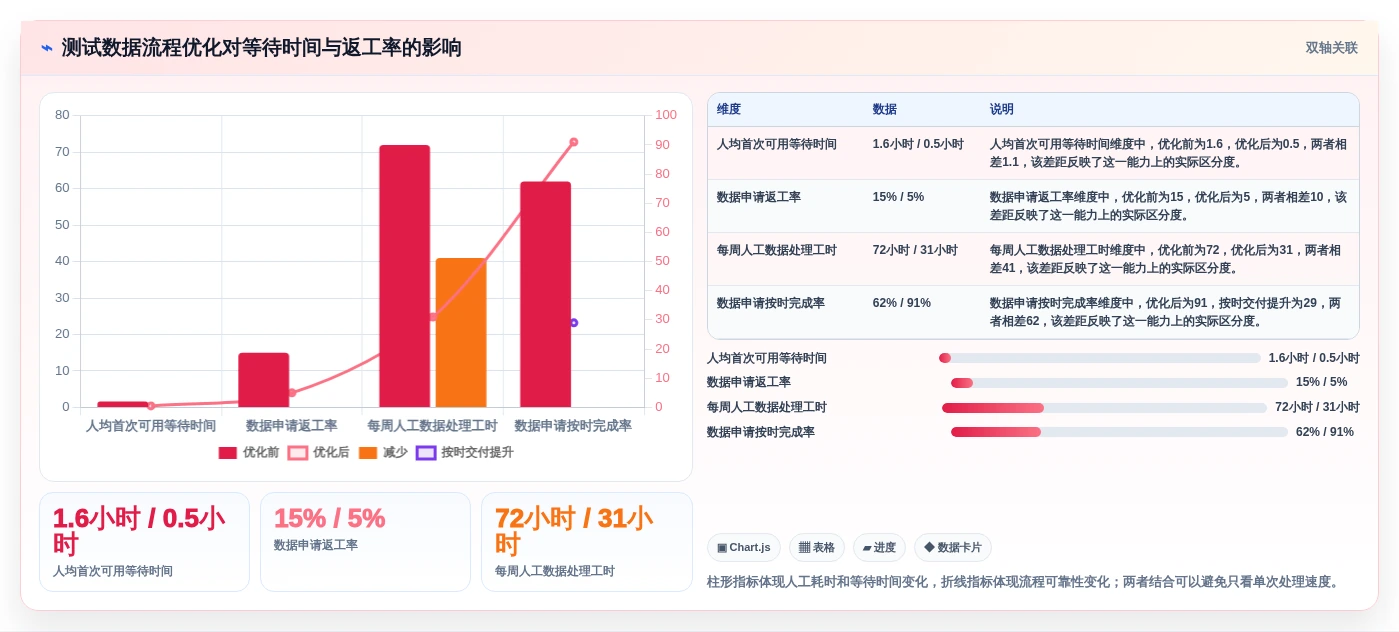Click the pink line point near 91
The width and height of the screenshot is (1399, 632).
pos(574,142)
